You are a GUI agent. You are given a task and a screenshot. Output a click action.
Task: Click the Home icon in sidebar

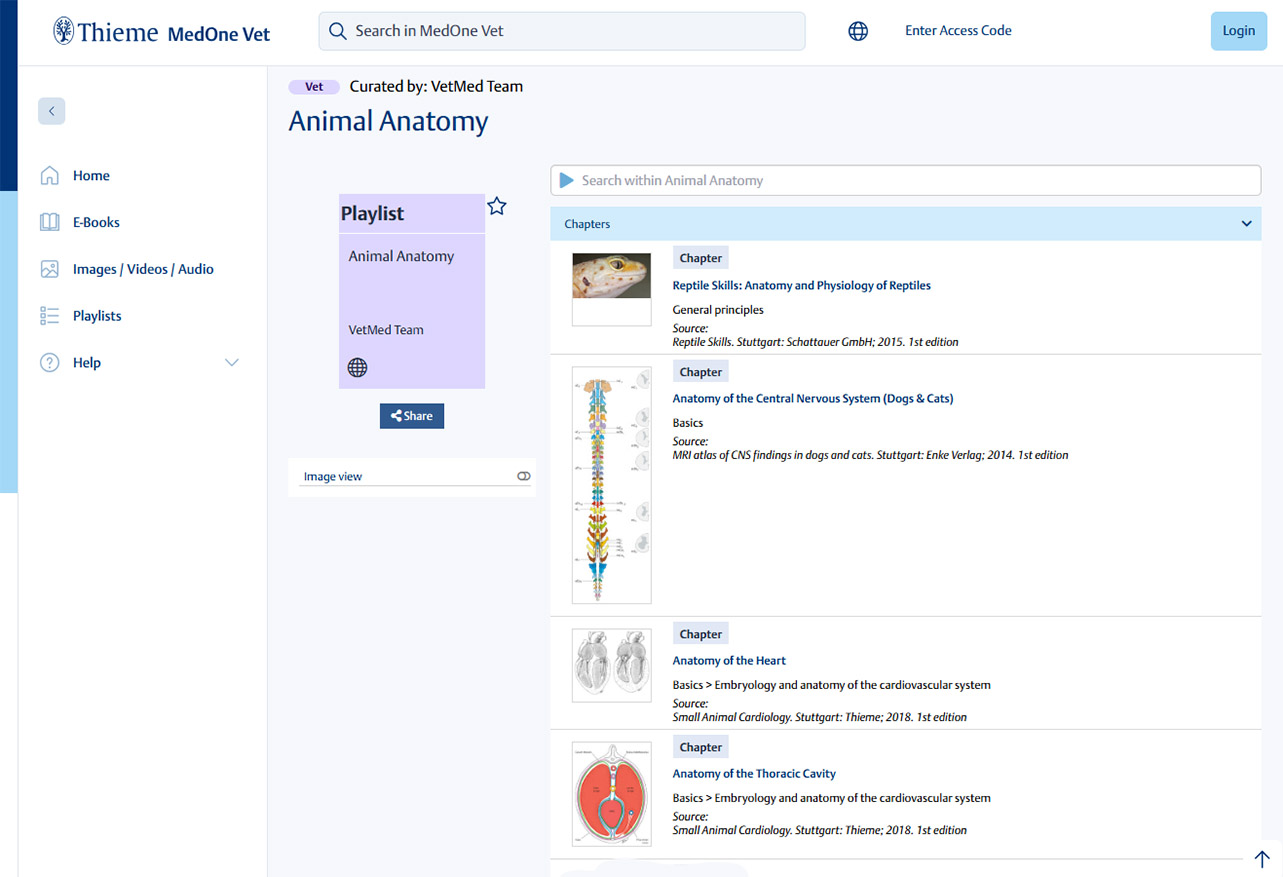(49, 176)
